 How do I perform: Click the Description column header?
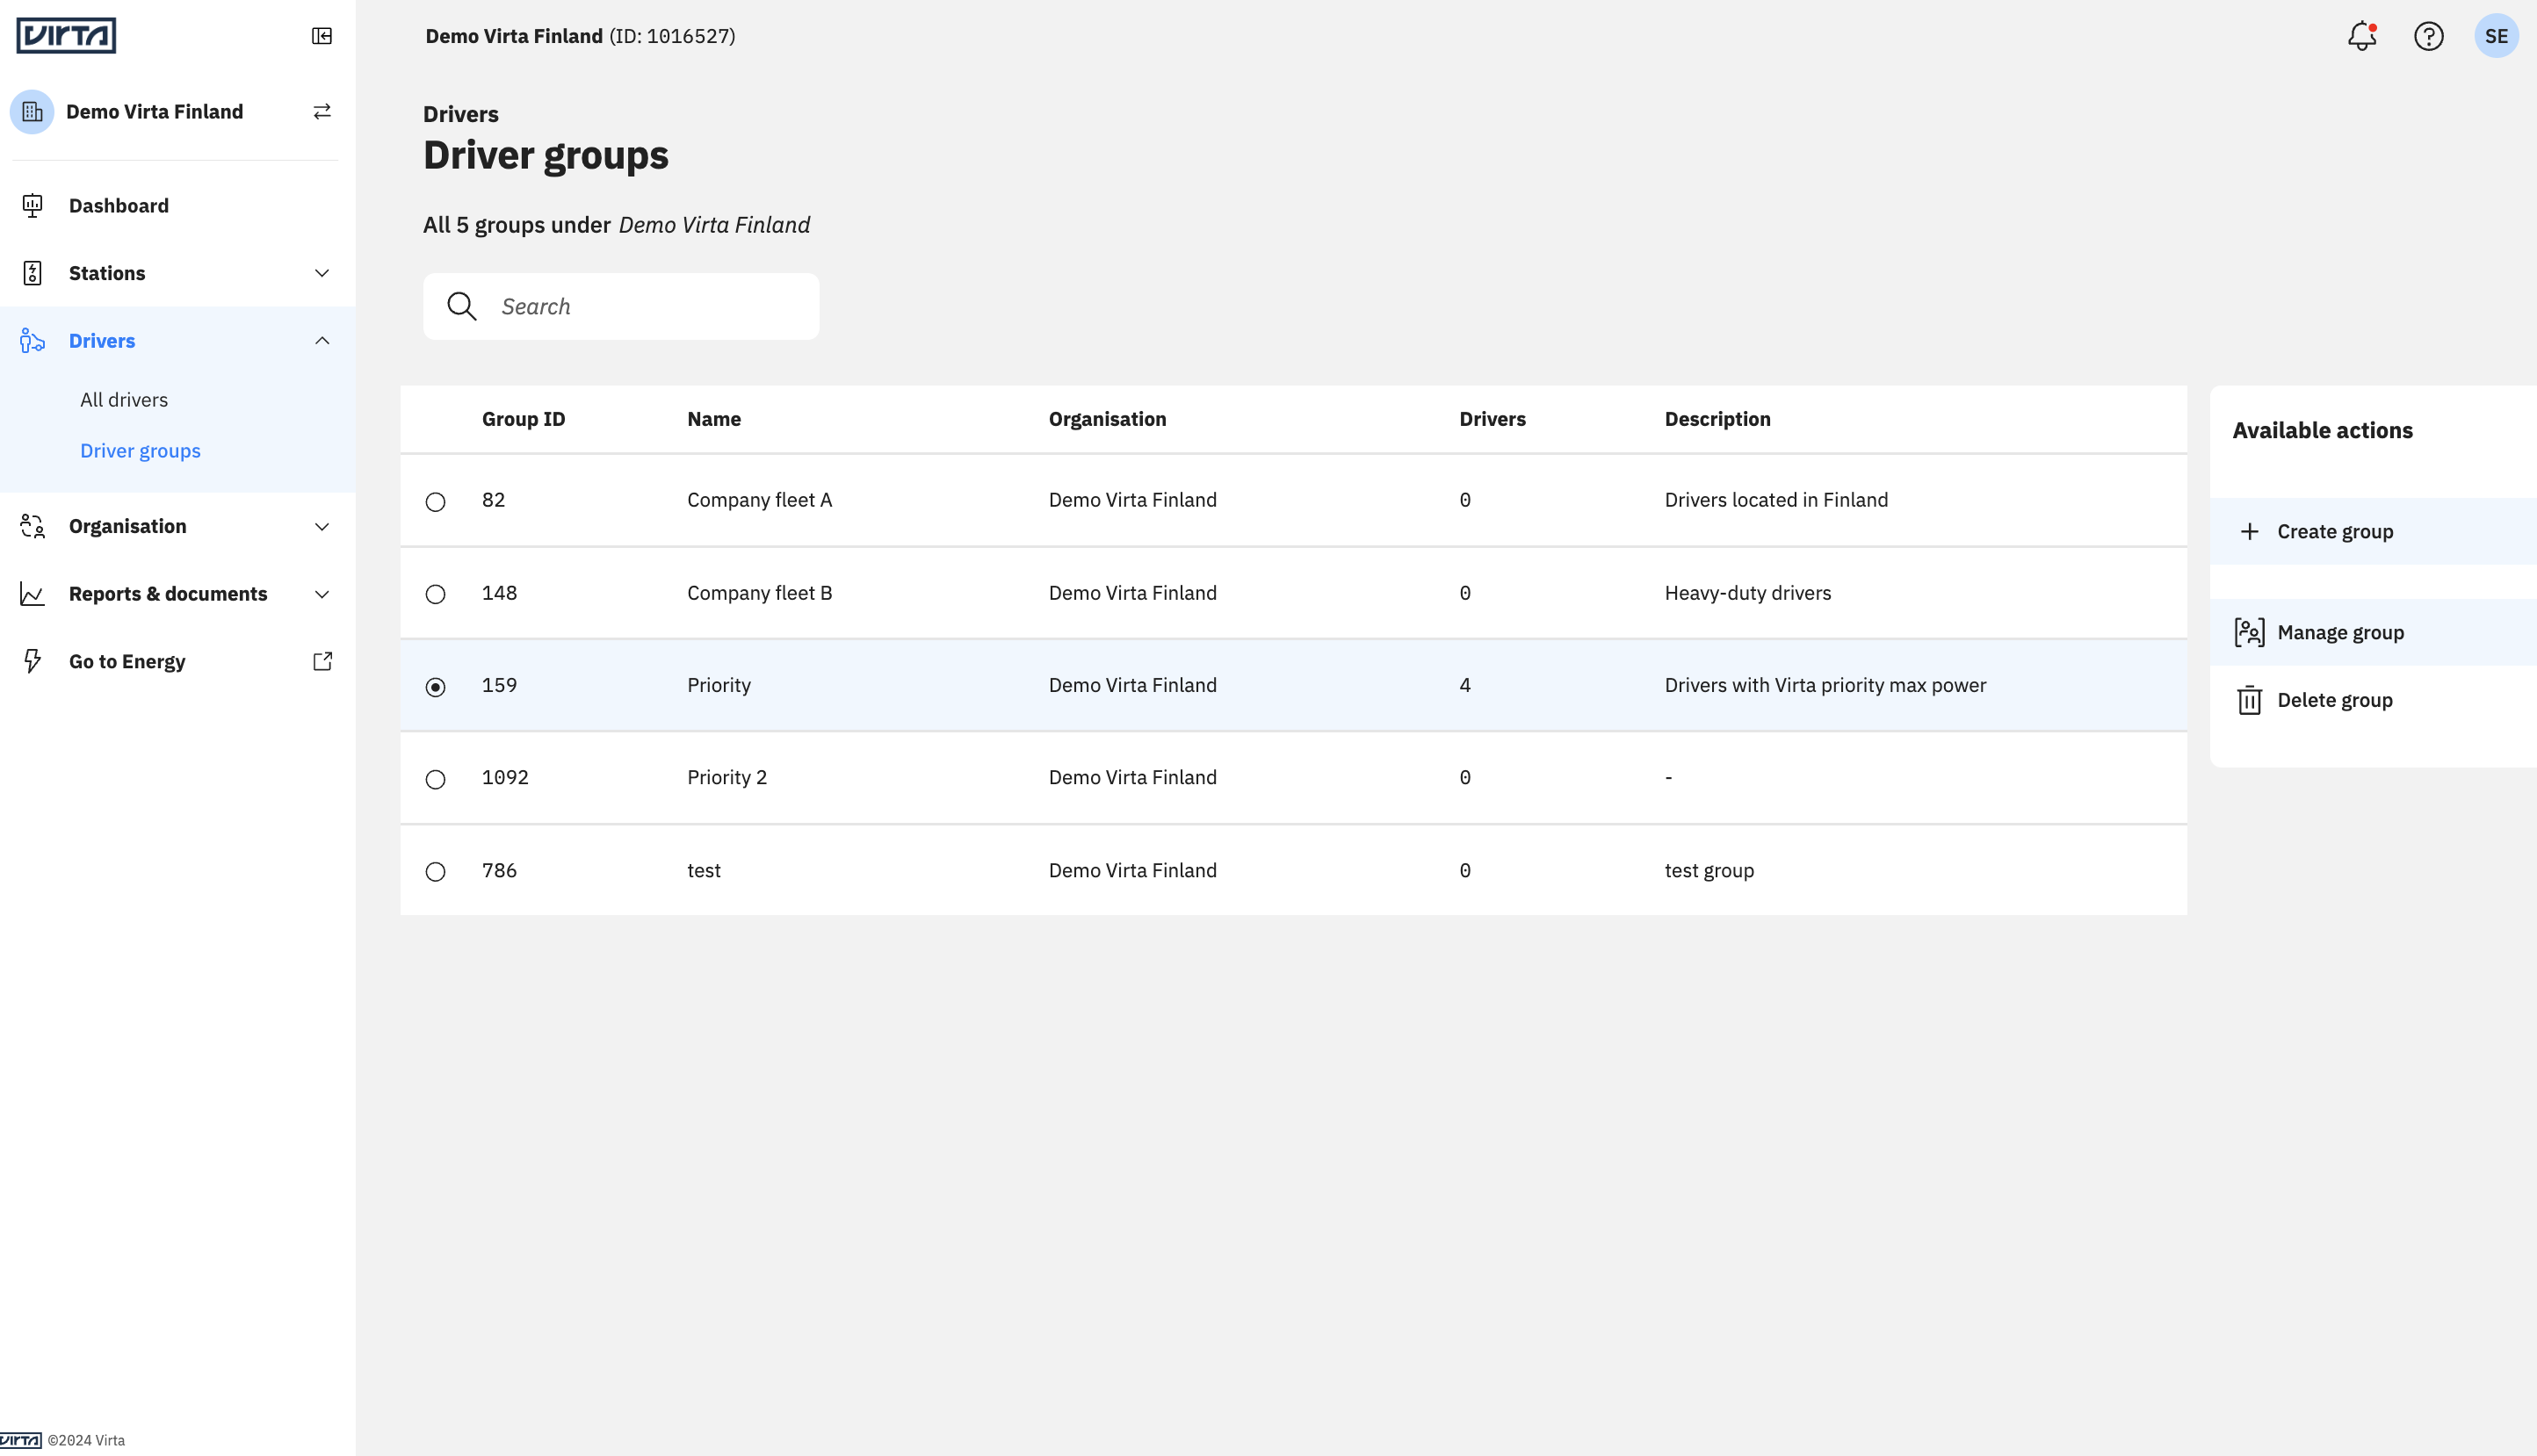[1717, 419]
